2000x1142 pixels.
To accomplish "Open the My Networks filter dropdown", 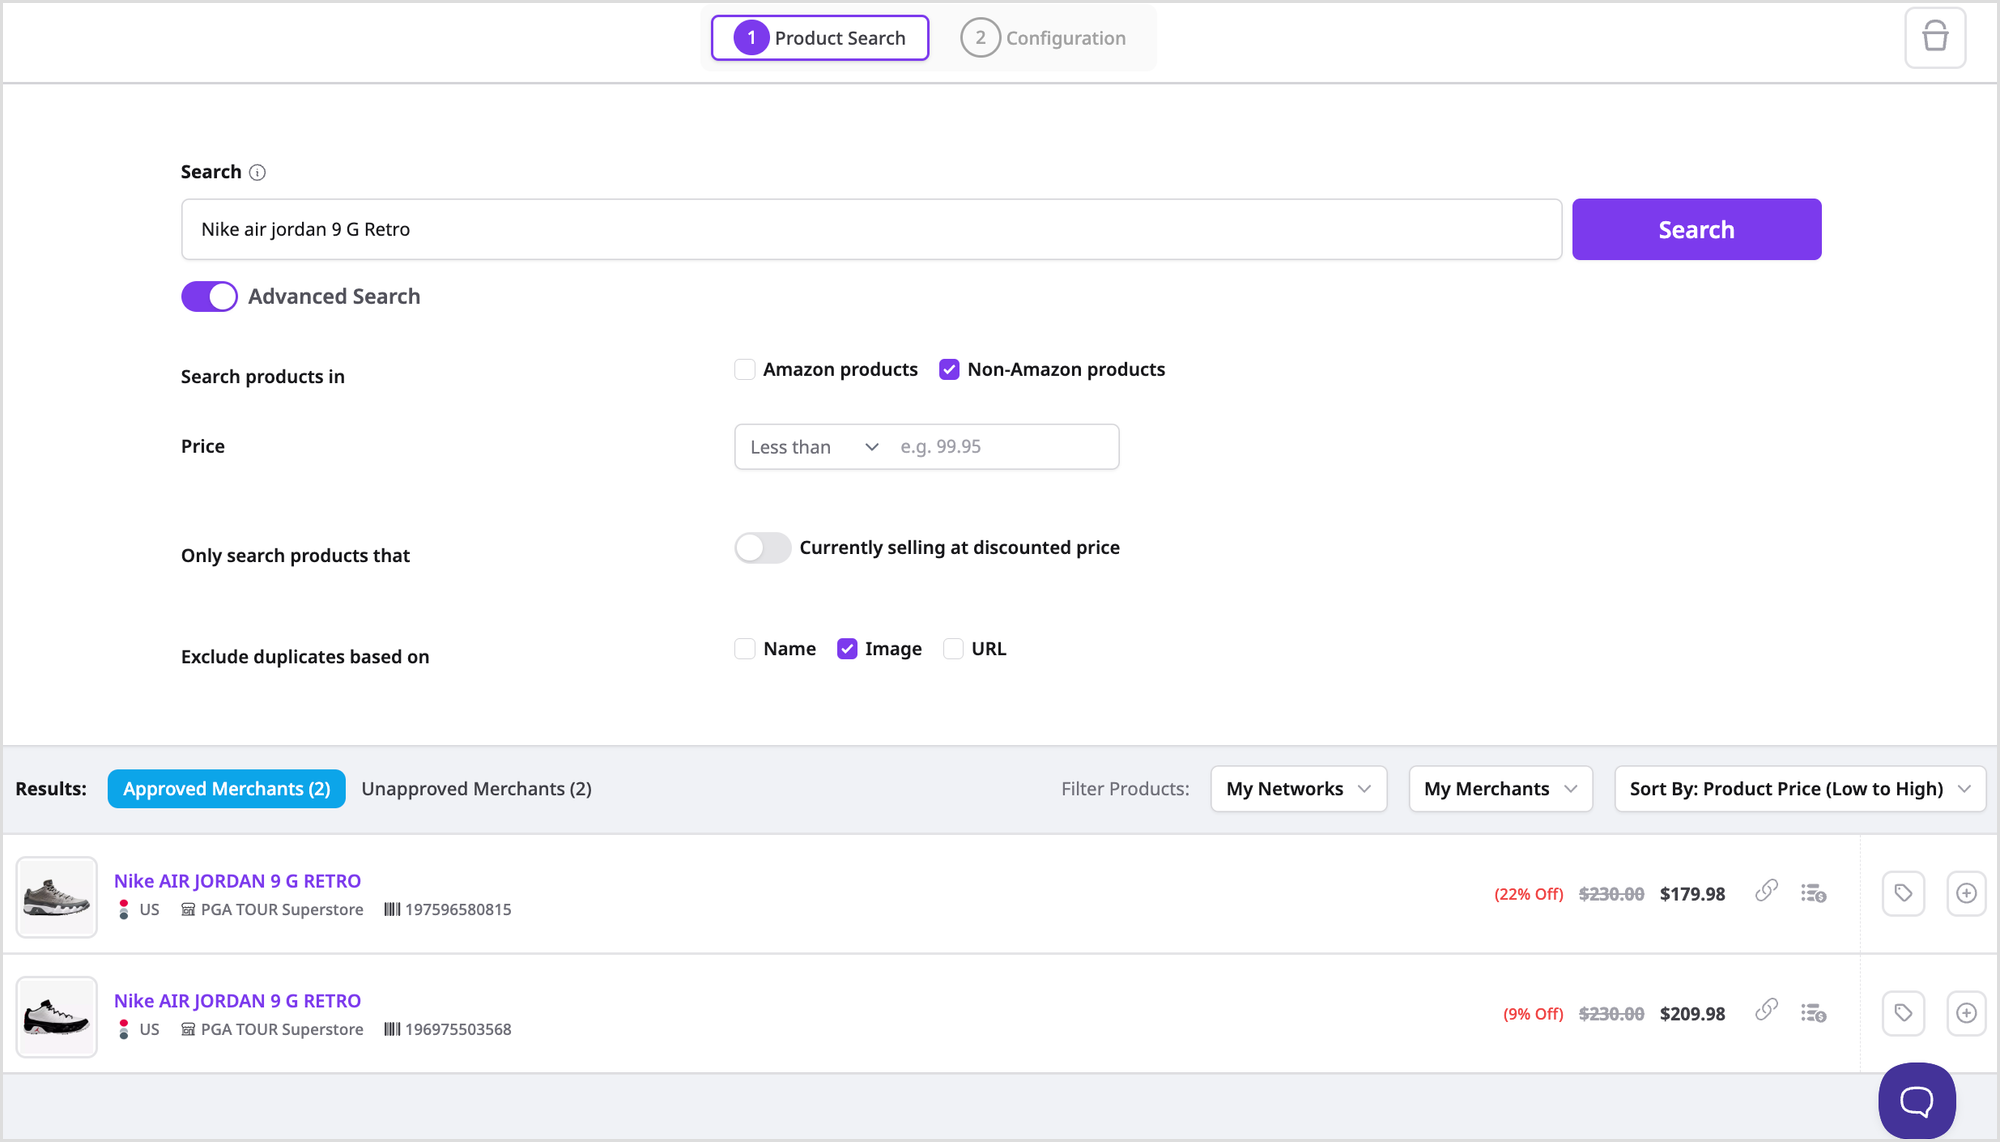I will (x=1297, y=789).
